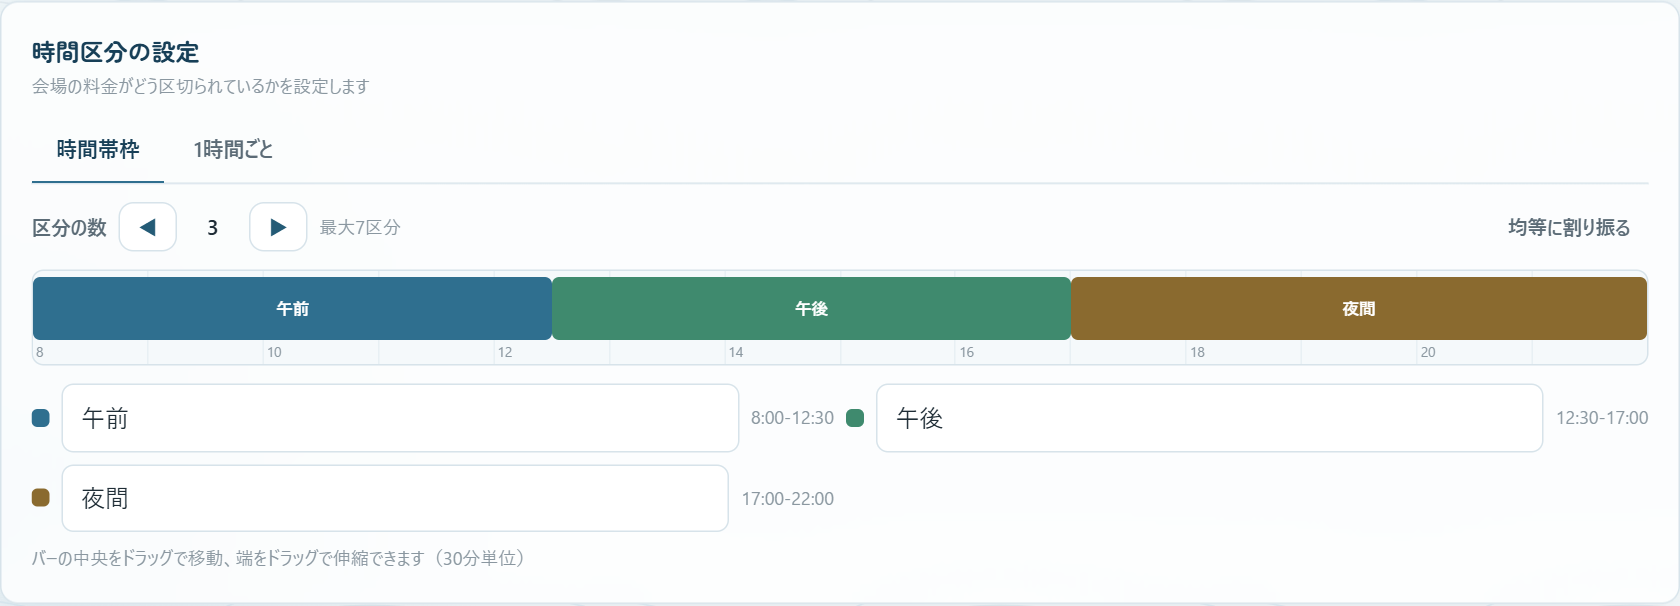Click the 時間区分の設定 heading
This screenshot has width=1680, height=606.
click(116, 52)
